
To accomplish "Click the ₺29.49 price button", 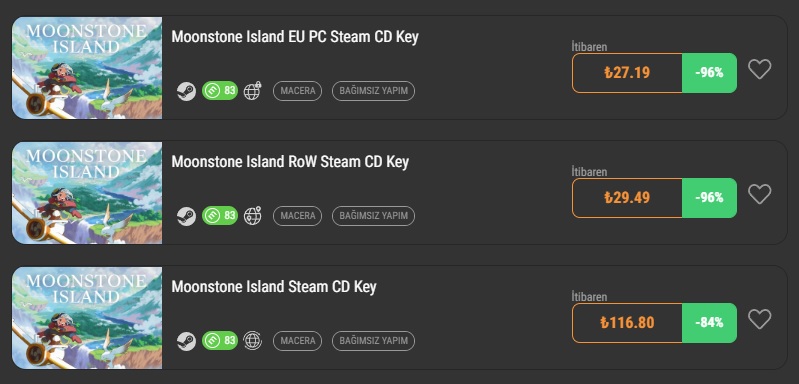I will 627,198.
